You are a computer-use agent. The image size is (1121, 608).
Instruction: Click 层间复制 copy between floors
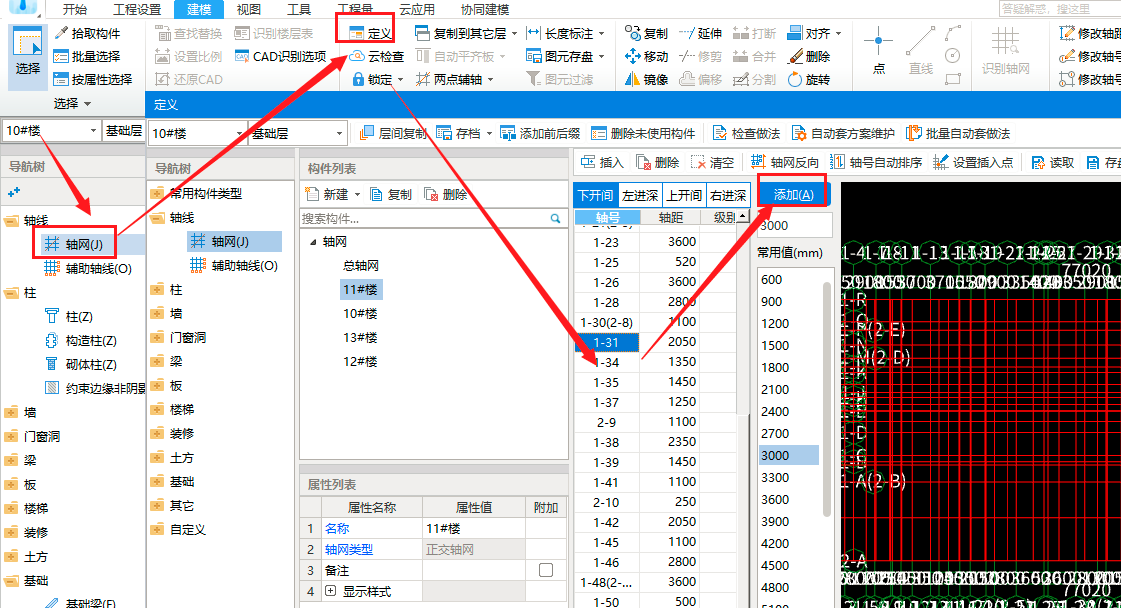click(393, 133)
